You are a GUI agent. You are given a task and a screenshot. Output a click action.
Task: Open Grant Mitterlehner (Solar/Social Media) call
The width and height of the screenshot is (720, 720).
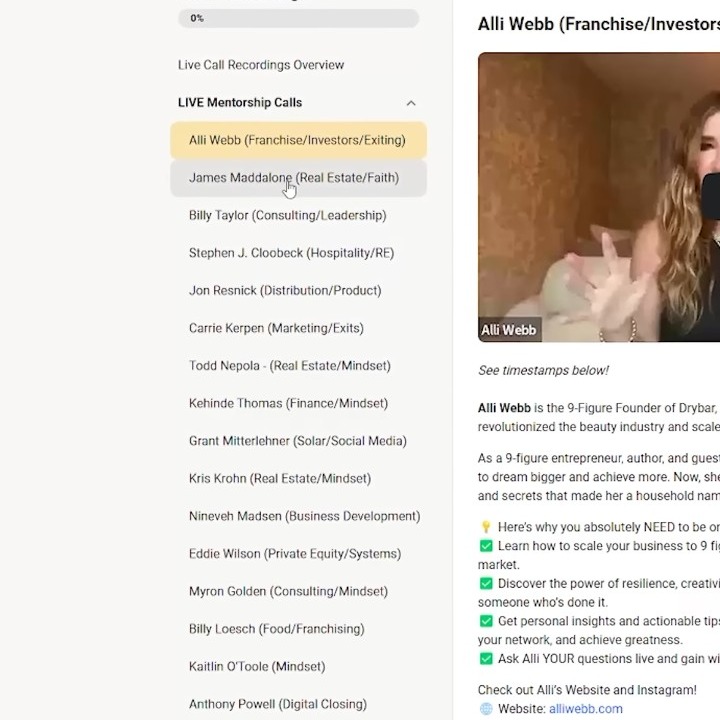[x=297, y=441]
